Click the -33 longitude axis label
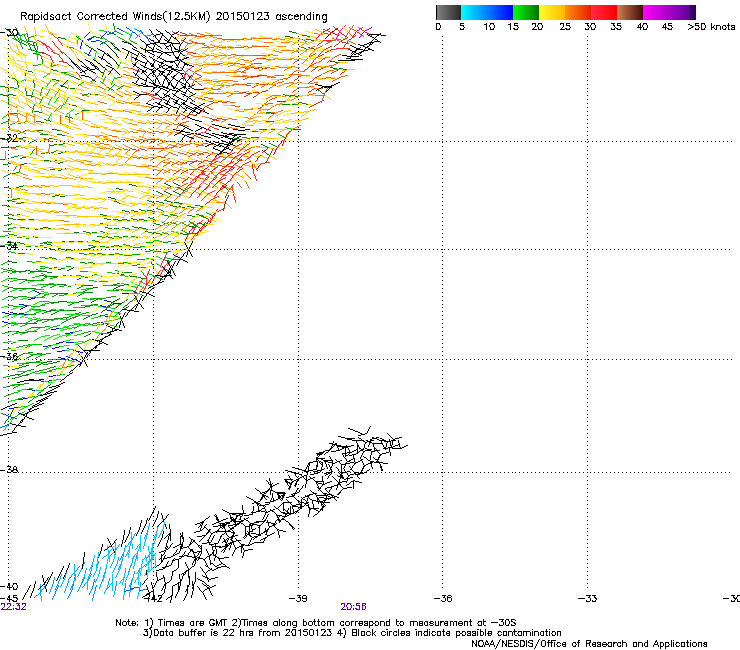 point(588,599)
